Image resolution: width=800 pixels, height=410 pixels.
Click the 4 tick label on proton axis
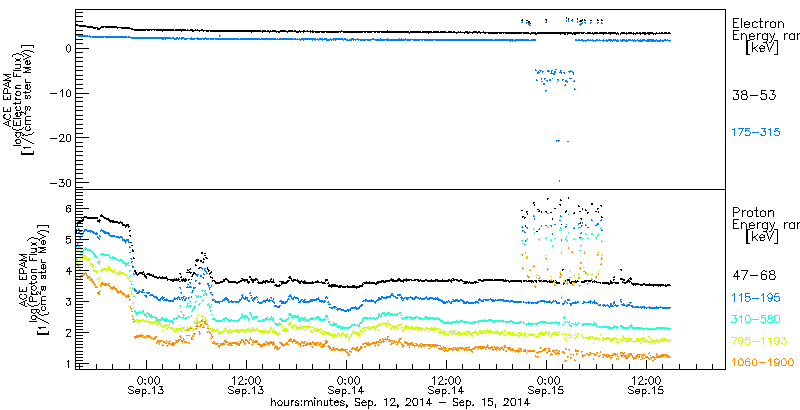[66, 271]
